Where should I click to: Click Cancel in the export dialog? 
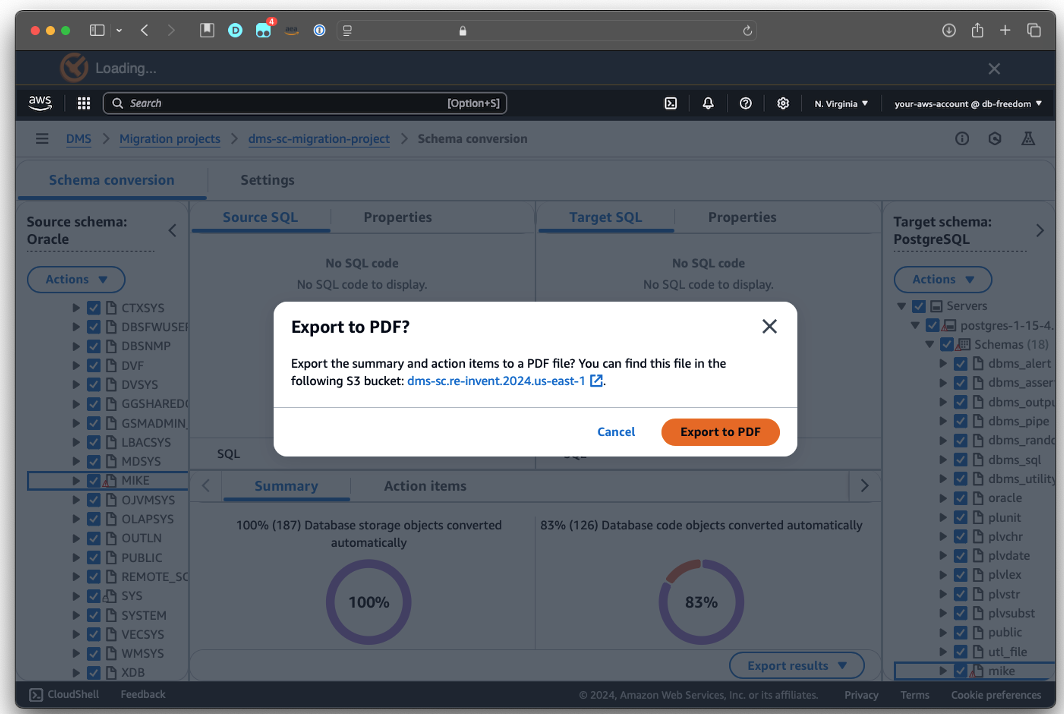pos(616,432)
